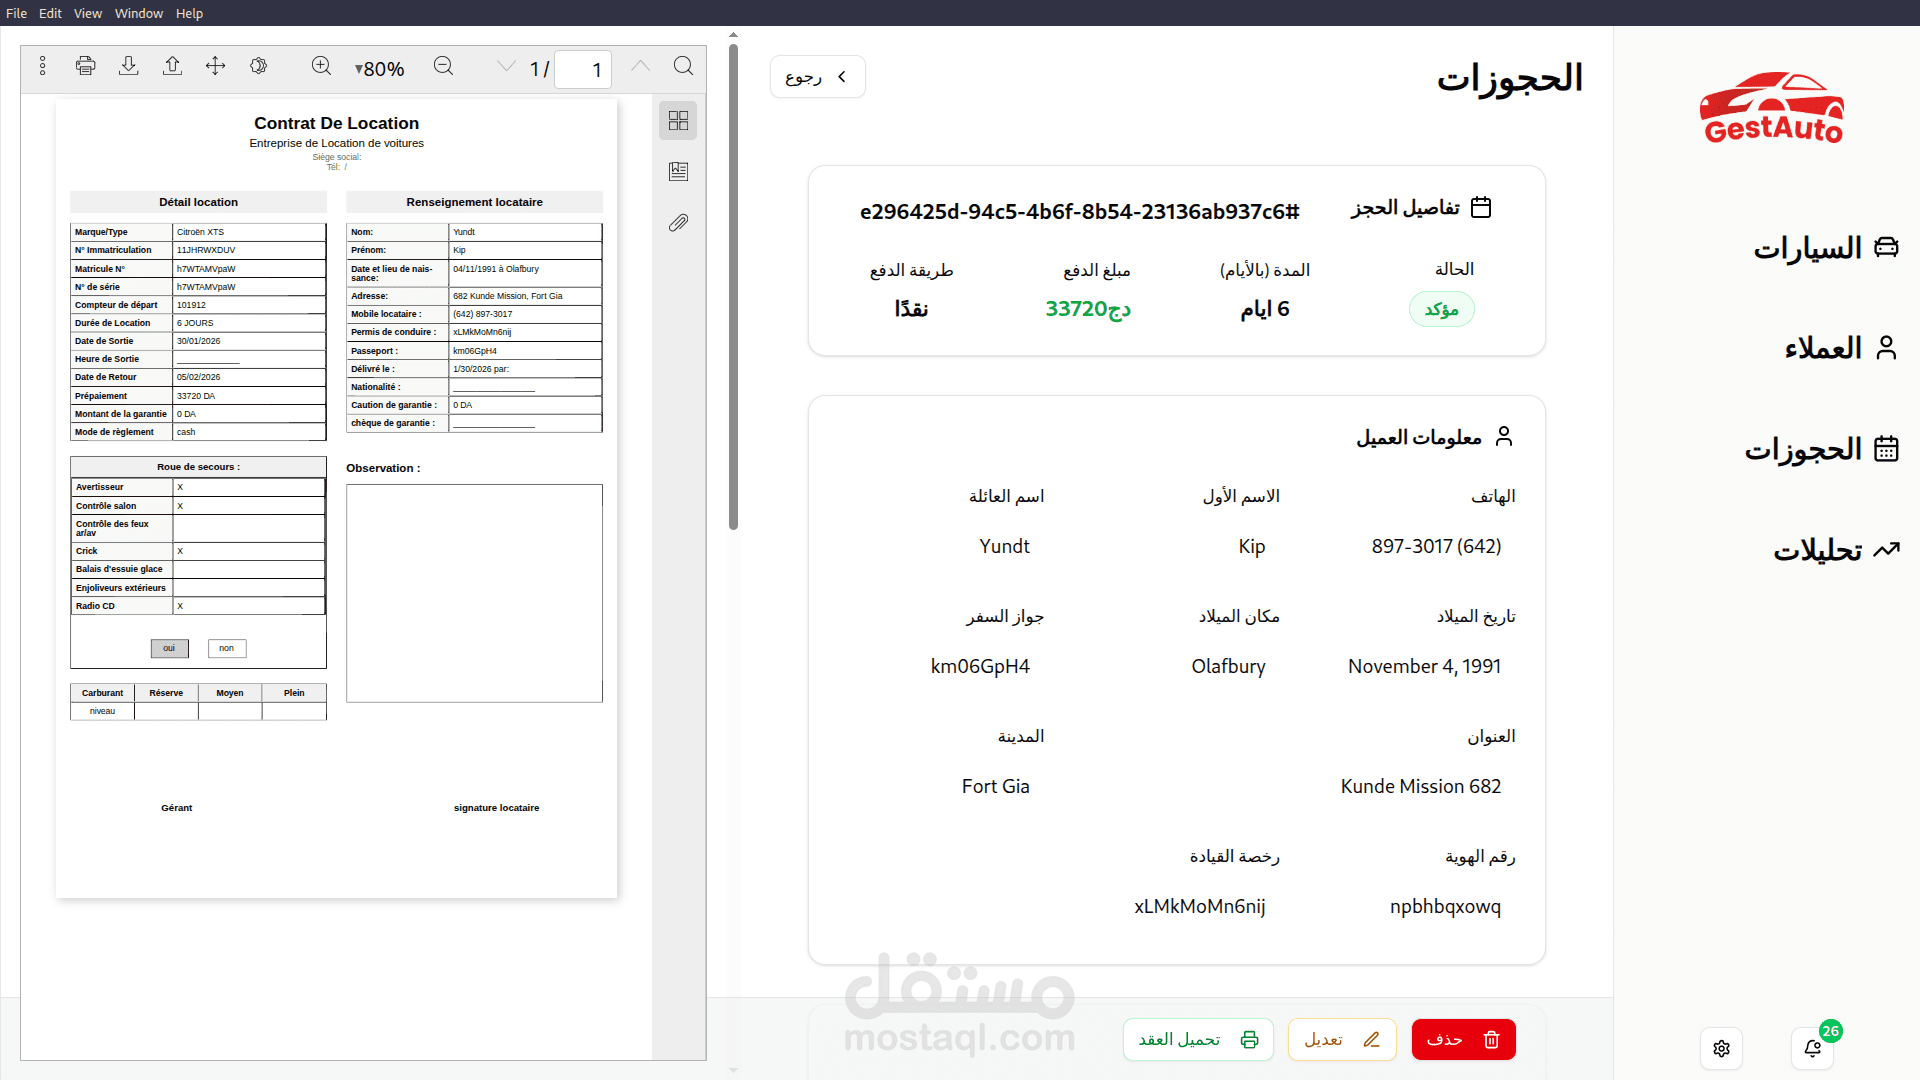
Task: Open the 80% zoom level dropdown
Action: pos(380,69)
